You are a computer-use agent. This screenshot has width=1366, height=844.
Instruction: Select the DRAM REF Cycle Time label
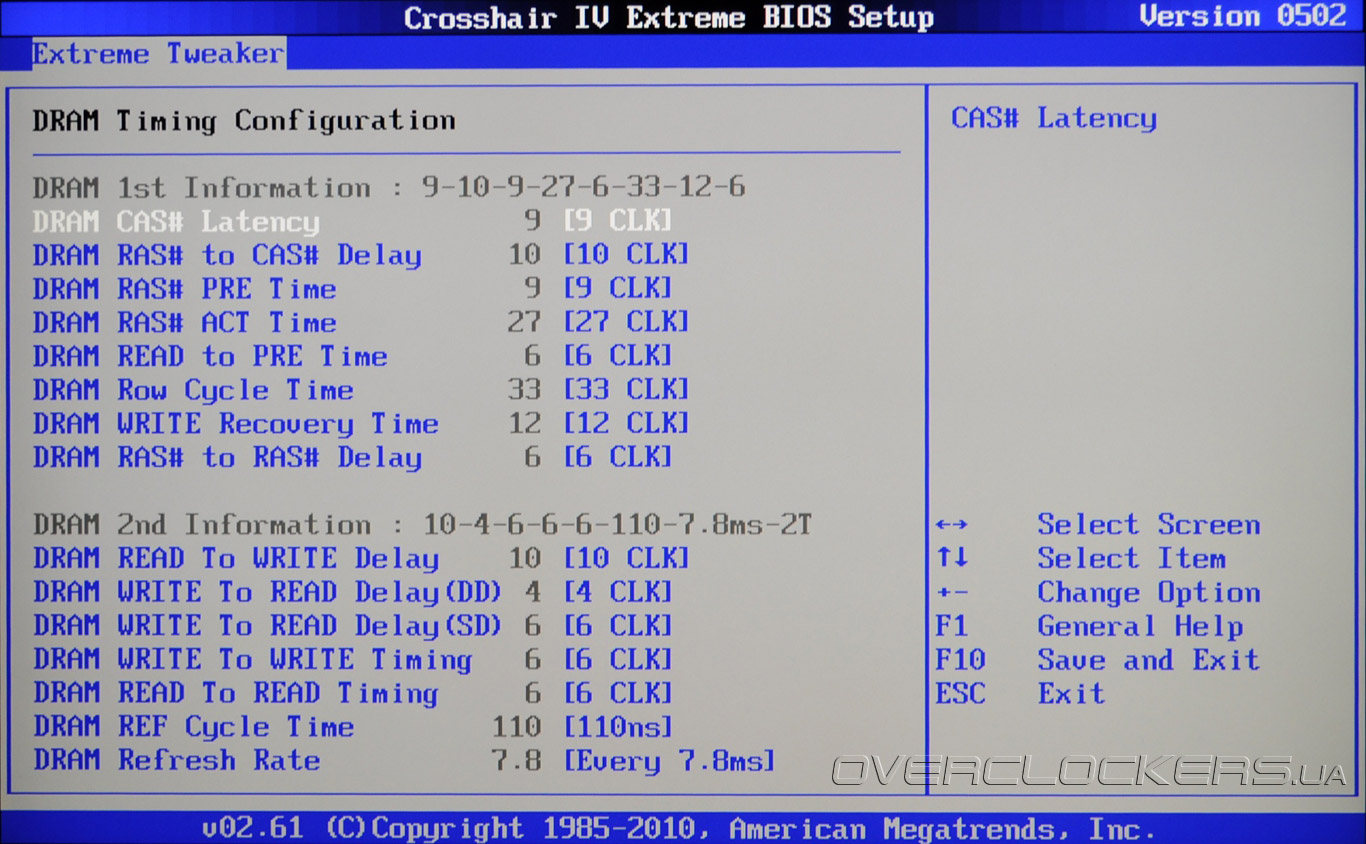(193, 727)
